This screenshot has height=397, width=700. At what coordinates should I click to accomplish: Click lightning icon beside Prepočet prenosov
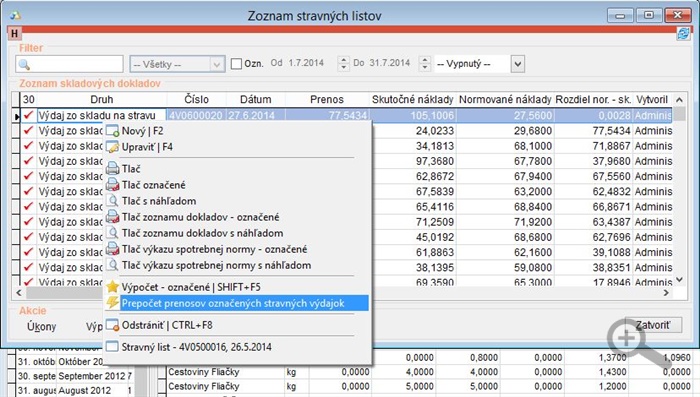pyautogui.click(x=113, y=303)
